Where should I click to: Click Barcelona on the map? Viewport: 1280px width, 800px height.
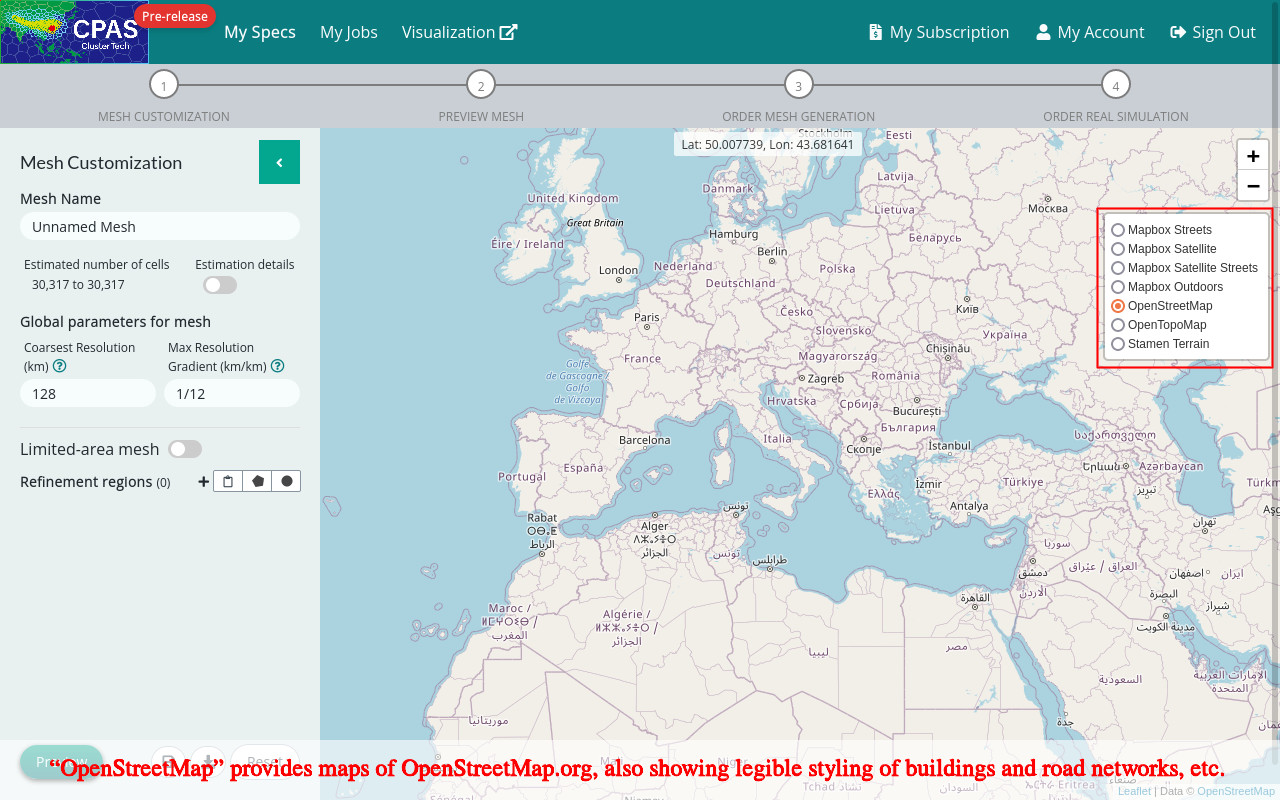pyautogui.click(x=645, y=440)
